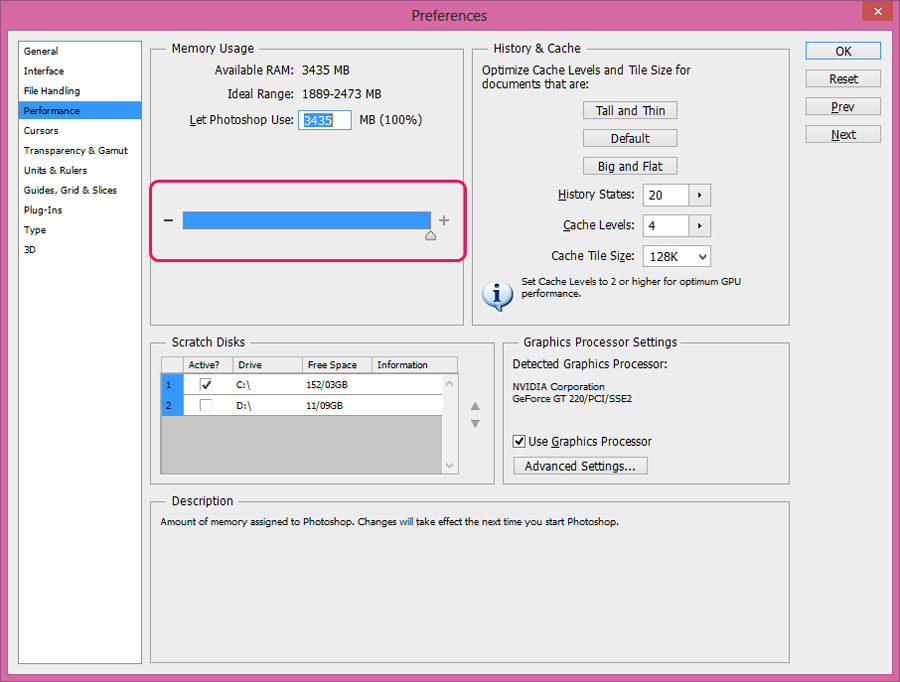Open the Cursors preferences category
Viewport: 900px width, 682px height.
tap(41, 131)
